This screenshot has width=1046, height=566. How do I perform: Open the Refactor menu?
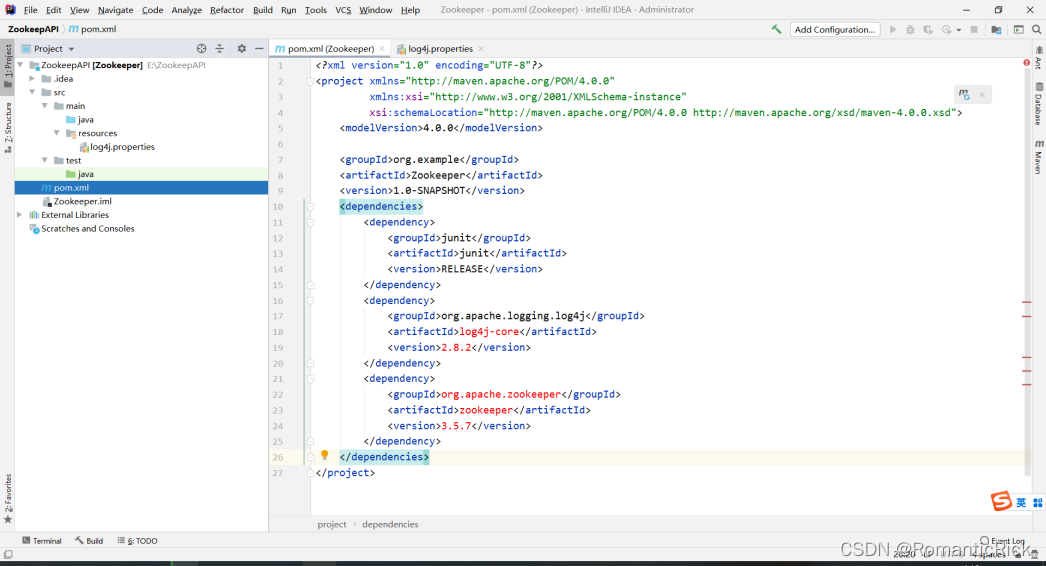(x=227, y=10)
